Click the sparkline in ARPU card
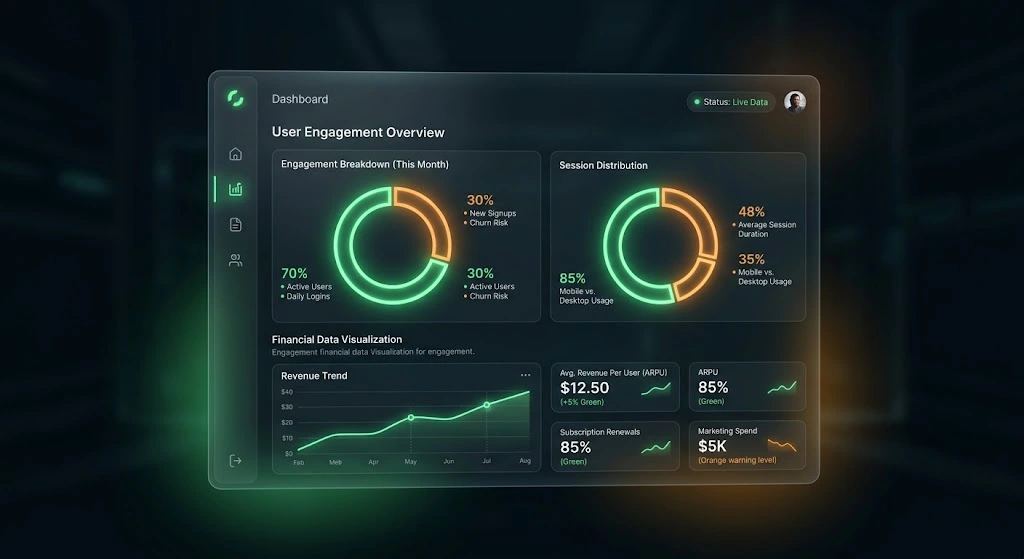This screenshot has height=559, width=1024. pyautogui.click(x=782, y=388)
